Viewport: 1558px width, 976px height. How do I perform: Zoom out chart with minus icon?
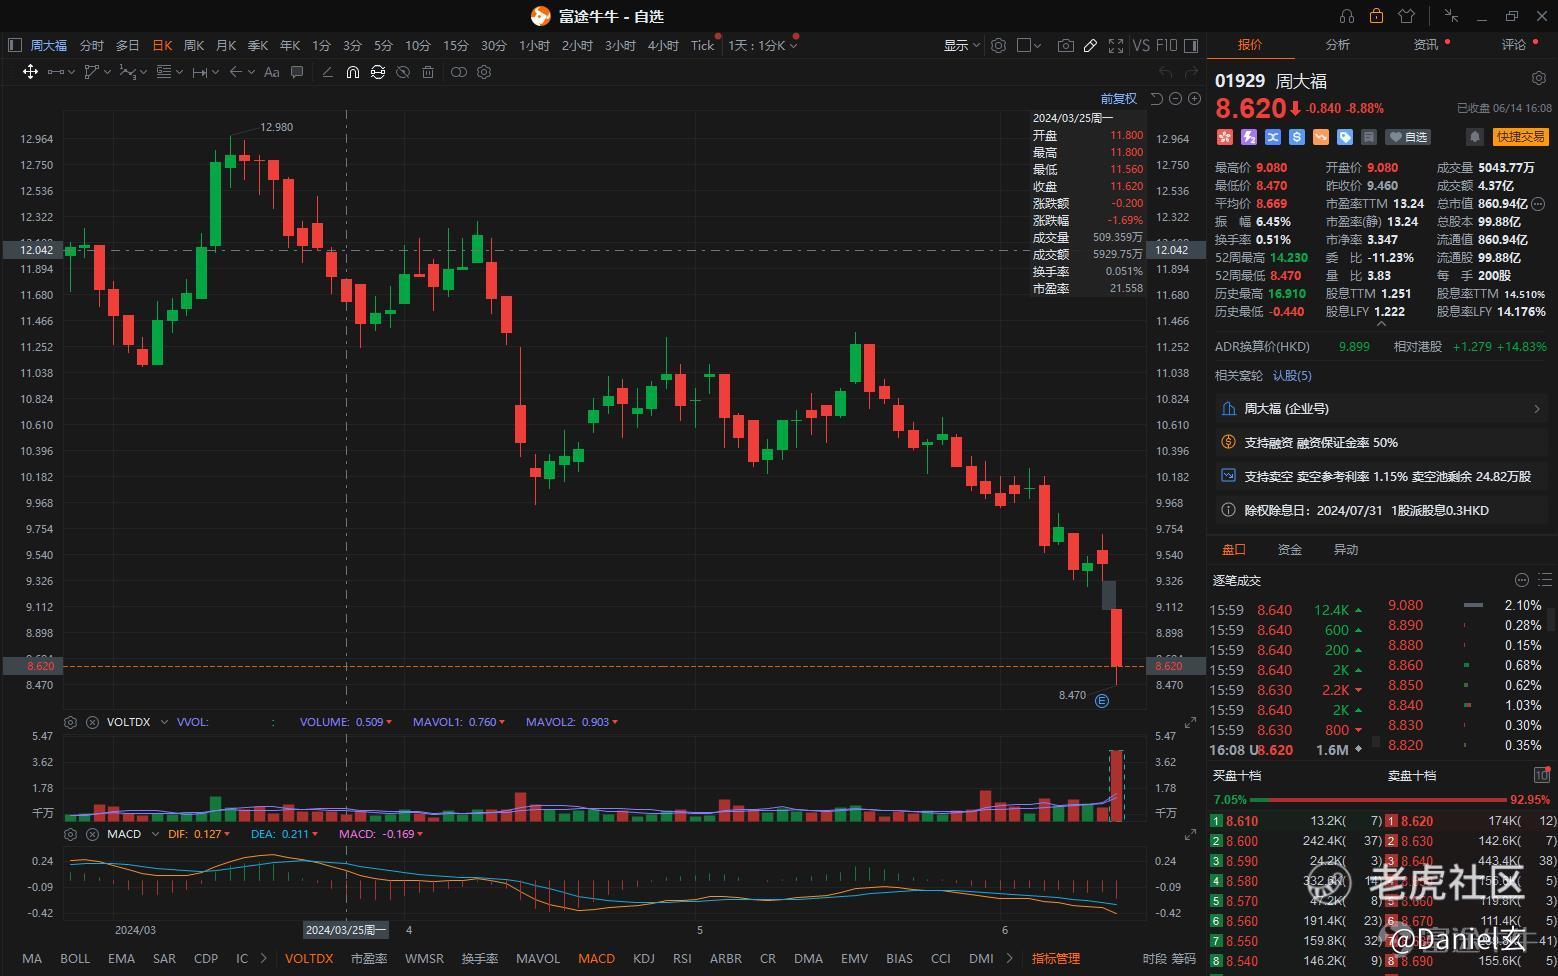tap(1176, 98)
